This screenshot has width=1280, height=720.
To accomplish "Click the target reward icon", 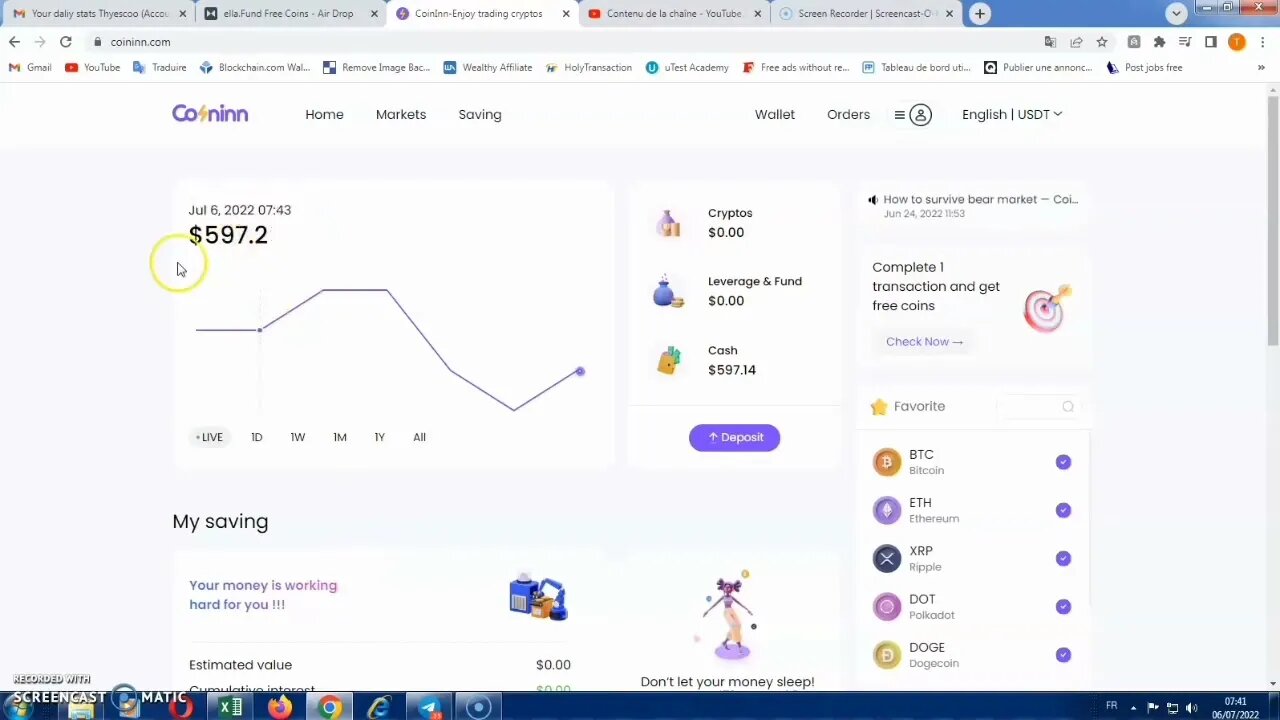I will click(1047, 308).
